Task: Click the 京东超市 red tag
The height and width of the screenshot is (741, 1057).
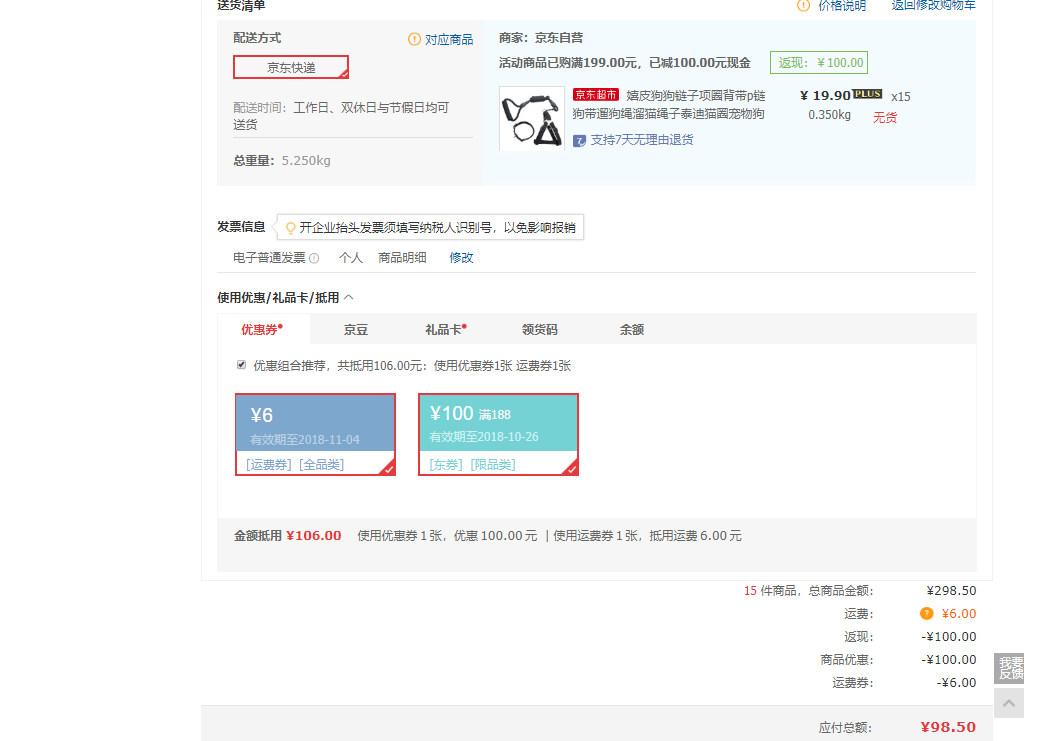Action: tap(596, 95)
